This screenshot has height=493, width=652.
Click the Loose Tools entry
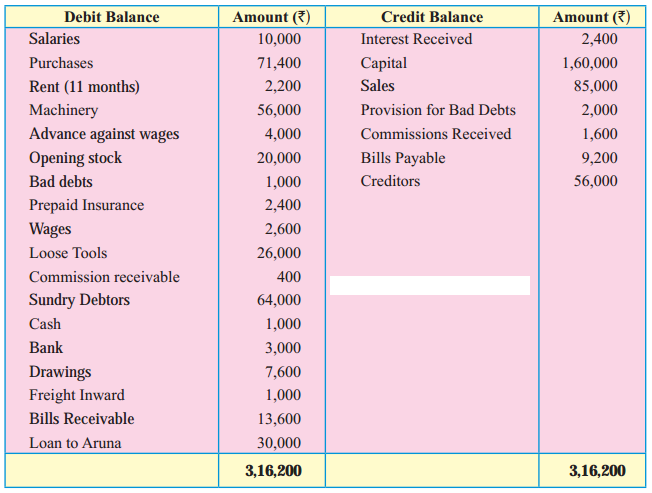pos(68,253)
